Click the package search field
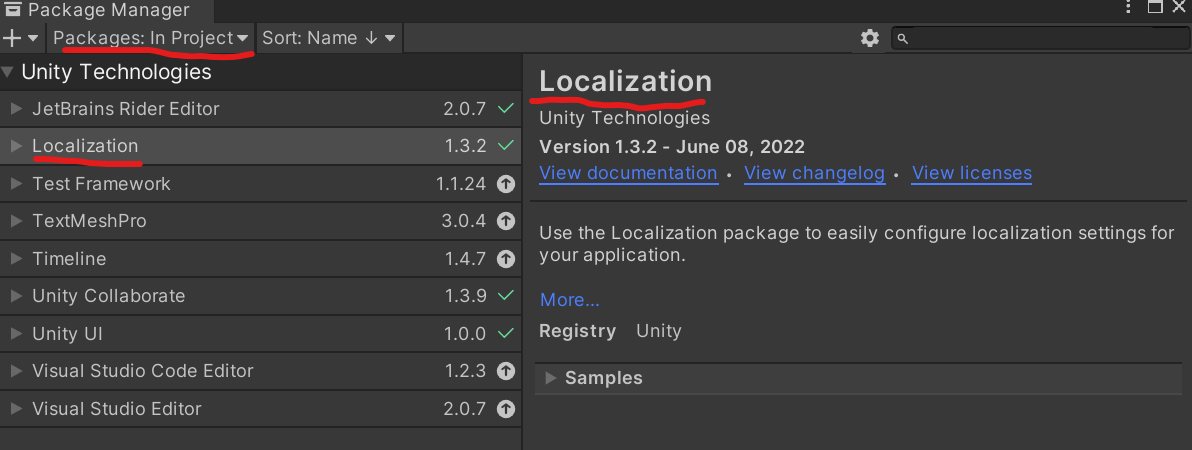This screenshot has width=1192, height=450. point(1040,38)
